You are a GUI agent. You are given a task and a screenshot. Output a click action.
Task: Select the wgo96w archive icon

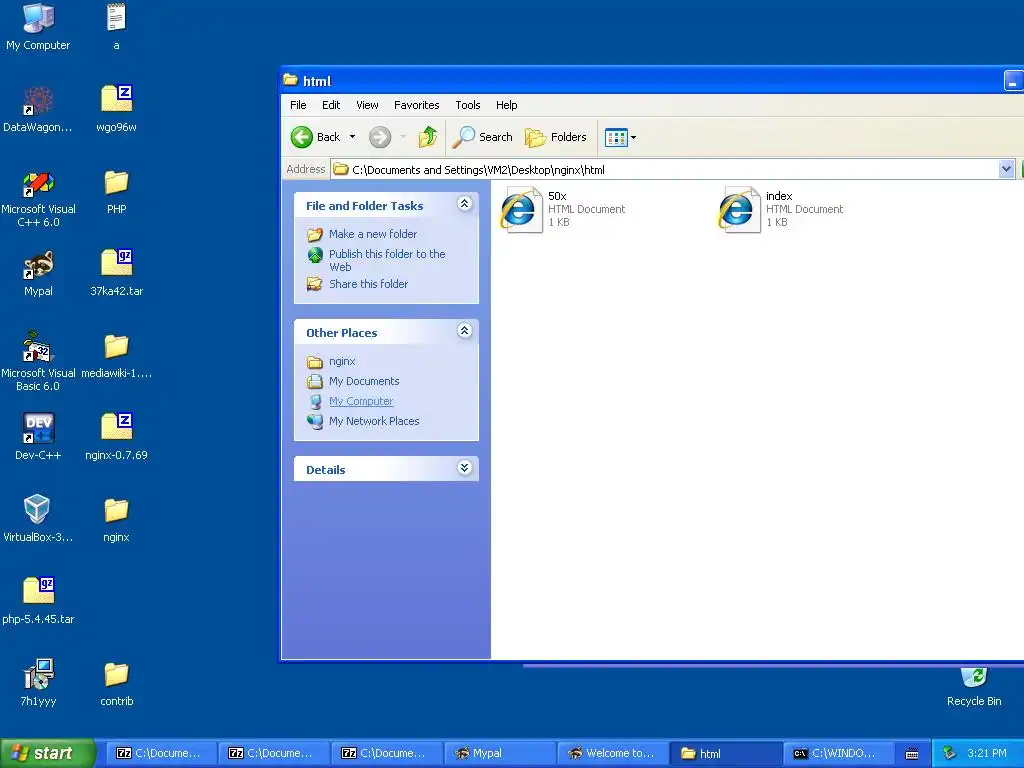pos(116,109)
